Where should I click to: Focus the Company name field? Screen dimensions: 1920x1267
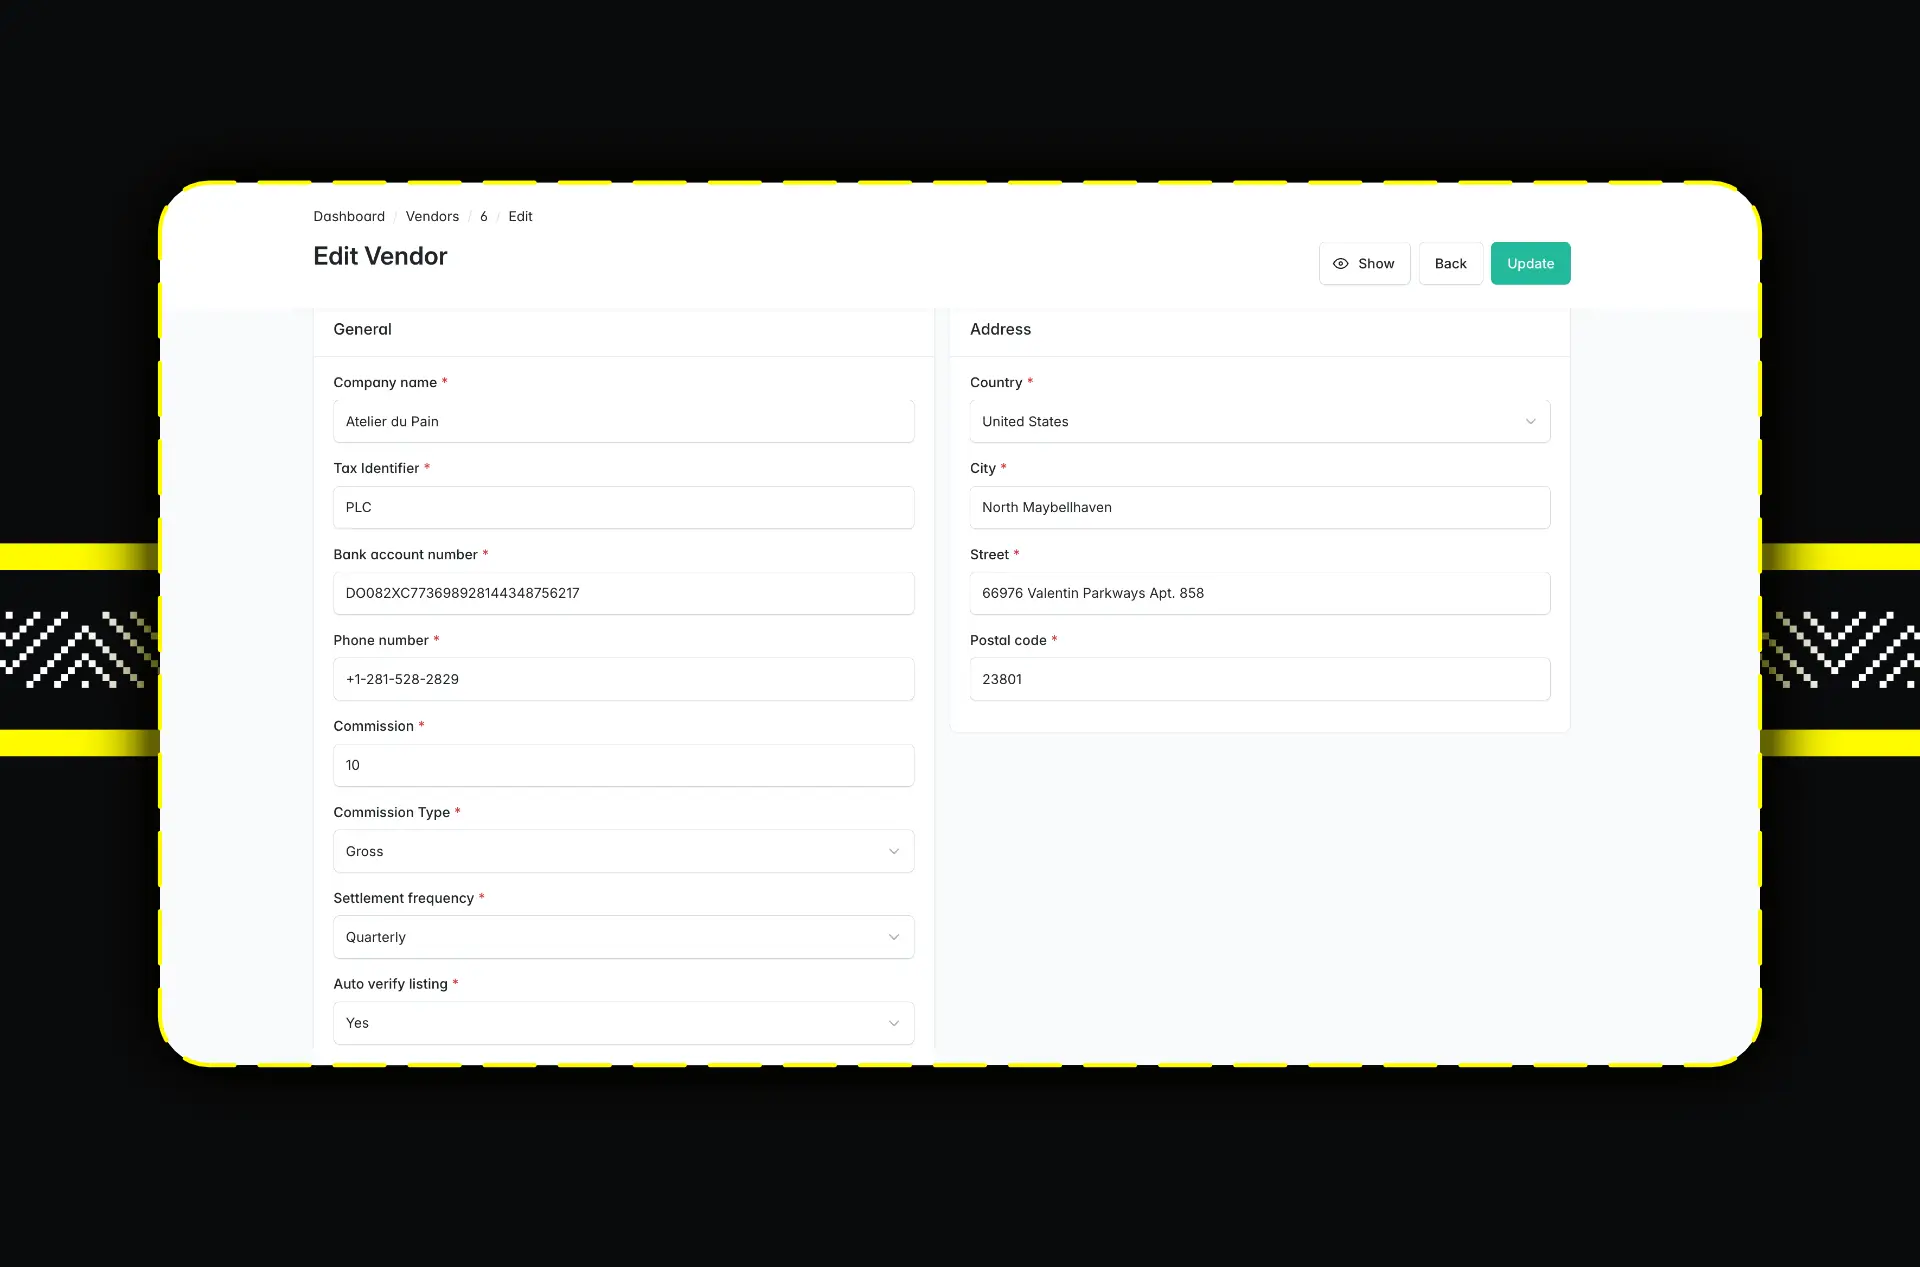(623, 422)
